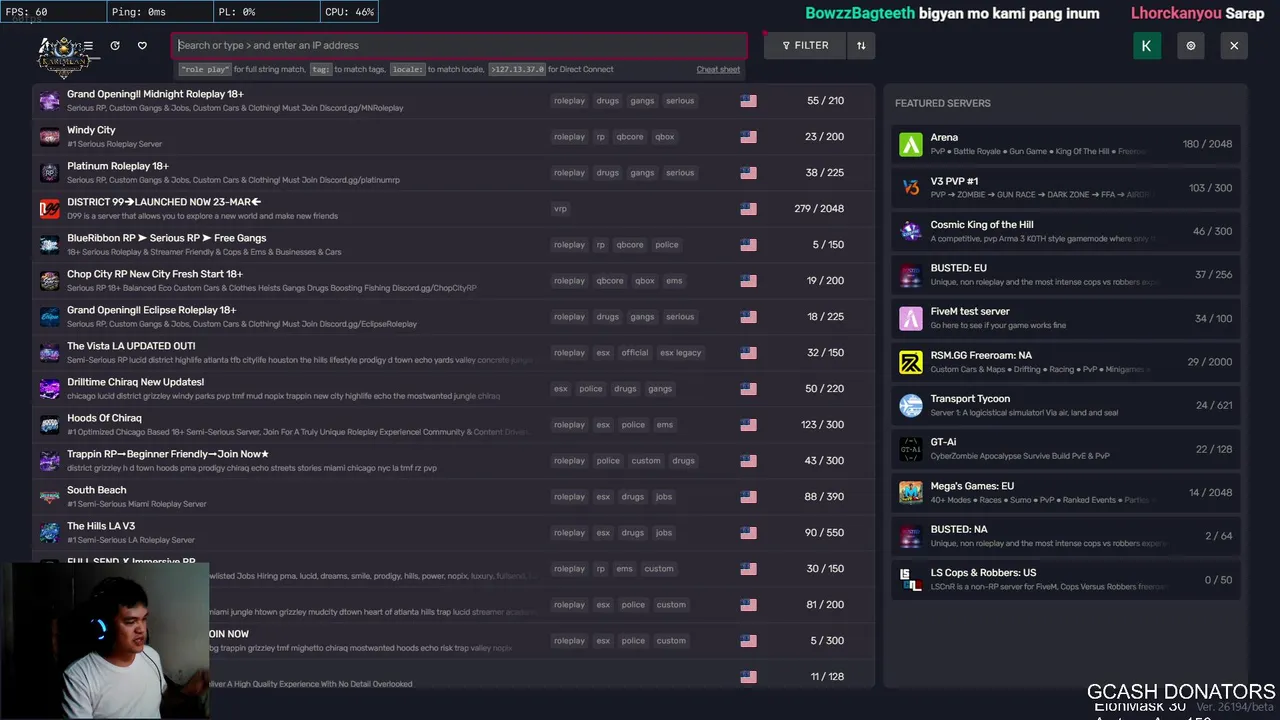Click the BlueRibbon RP server icon

[49, 245]
